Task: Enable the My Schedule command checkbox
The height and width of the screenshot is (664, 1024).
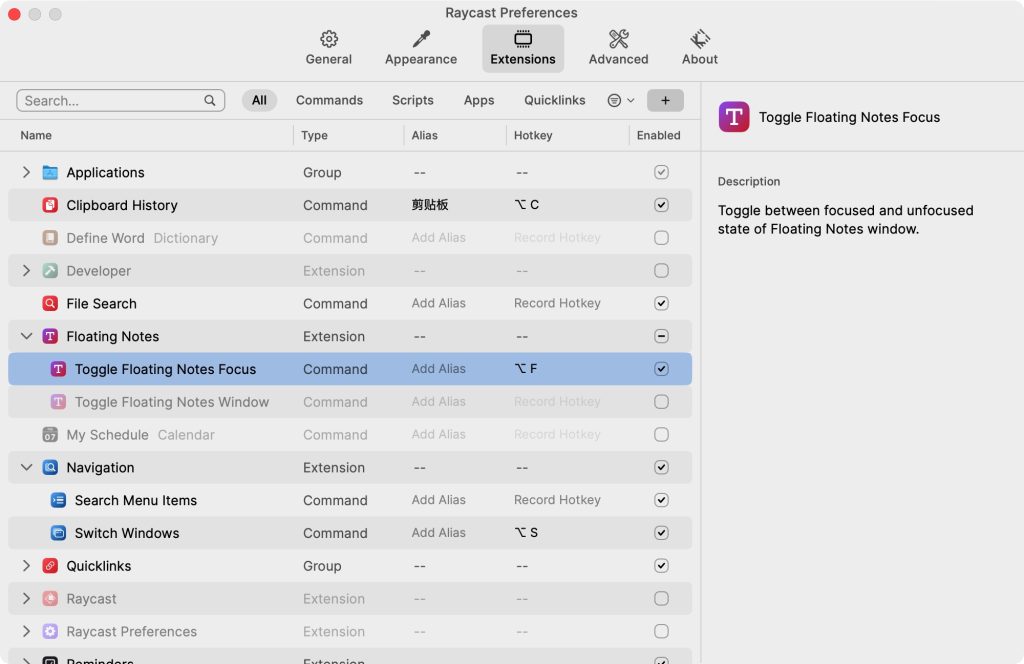Action: point(661,435)
